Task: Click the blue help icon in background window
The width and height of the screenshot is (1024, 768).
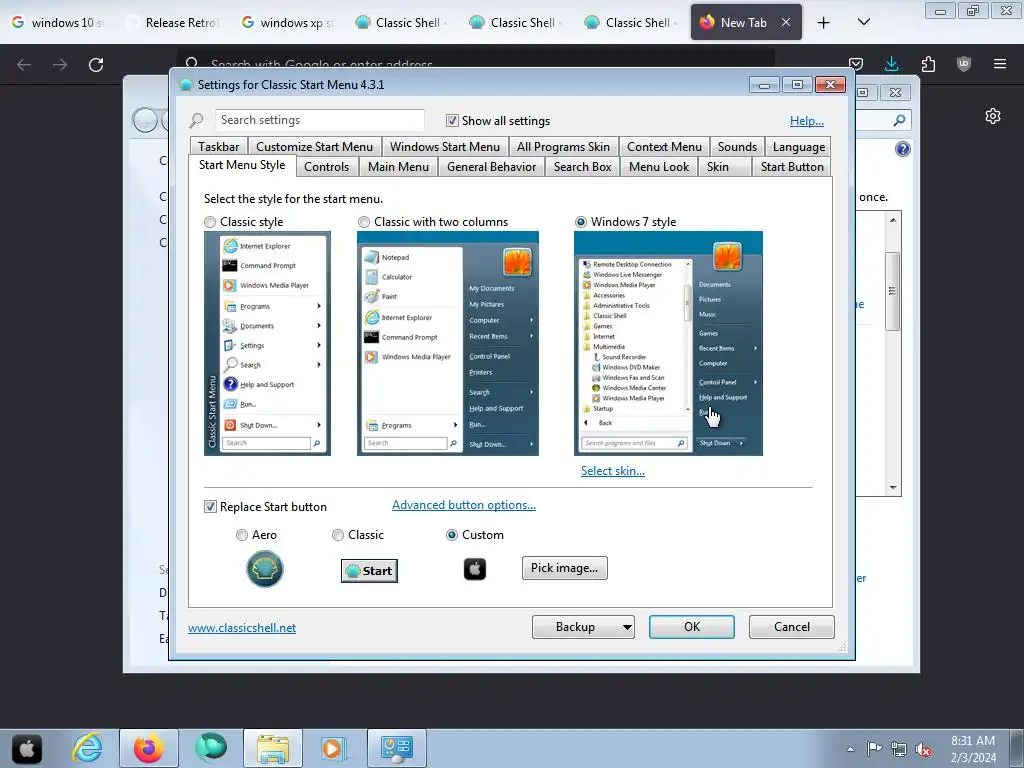Action: click(903, 149)
